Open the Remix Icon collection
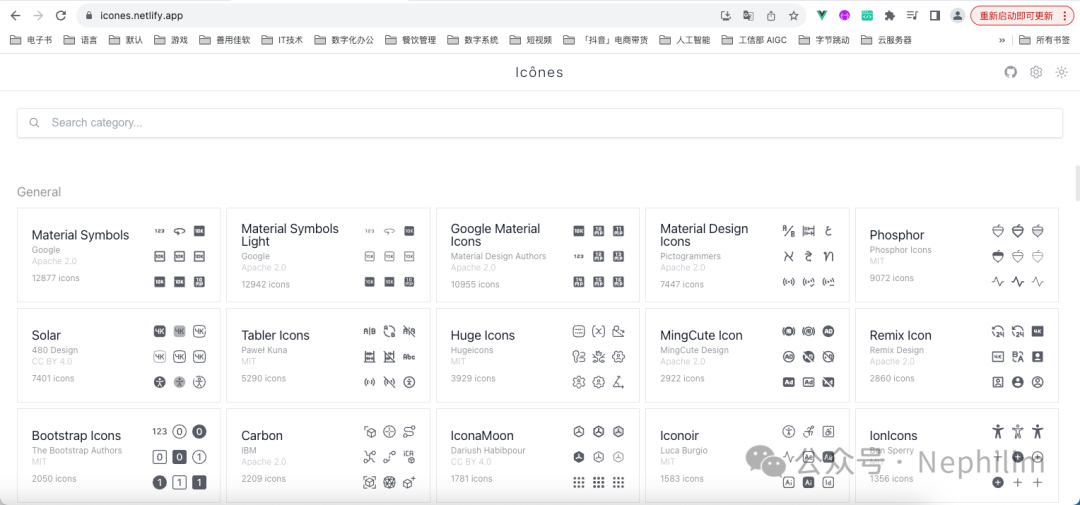The width and height of the screenshot is (1080, 505). 957,355
